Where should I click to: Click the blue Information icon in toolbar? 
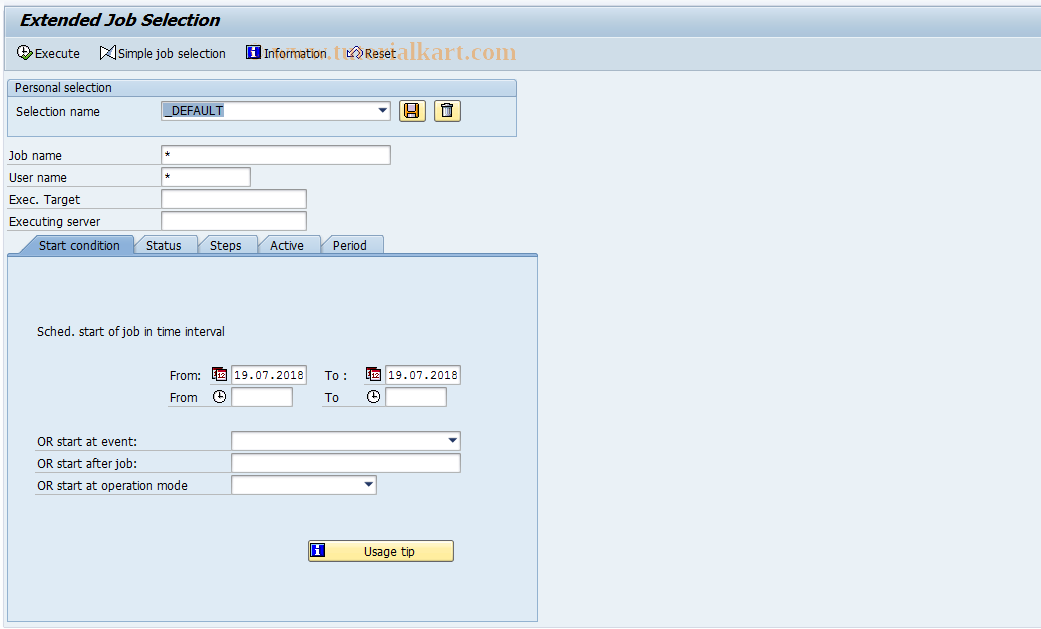pos(253,52)
